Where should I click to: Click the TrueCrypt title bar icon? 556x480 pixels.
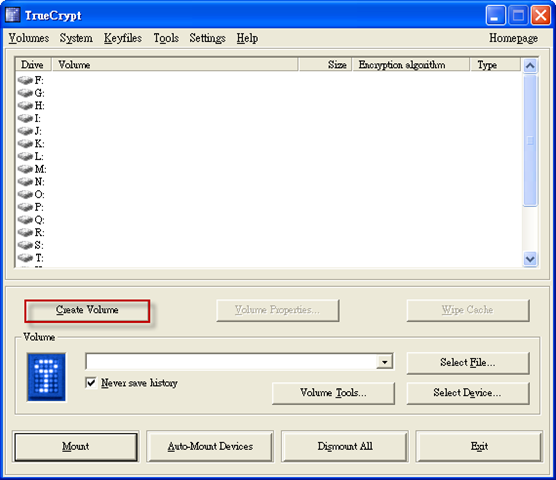point(13,15)
